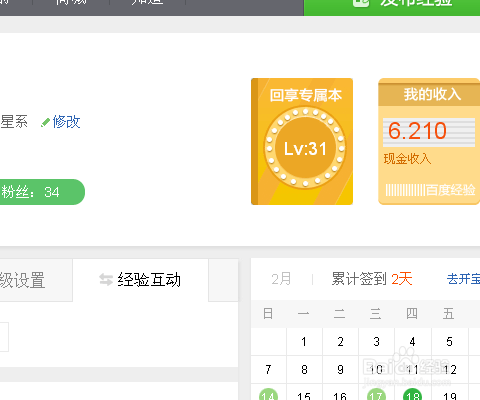Viewport: 480px width, 400px height.
Task: Click the 星系 text beside the edit link
Action: (x=14, y=122)
